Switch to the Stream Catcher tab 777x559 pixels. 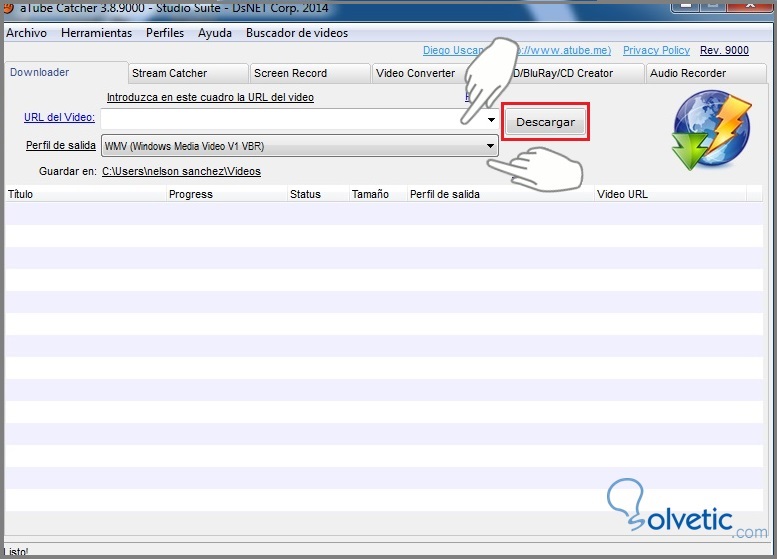point(188,73)
